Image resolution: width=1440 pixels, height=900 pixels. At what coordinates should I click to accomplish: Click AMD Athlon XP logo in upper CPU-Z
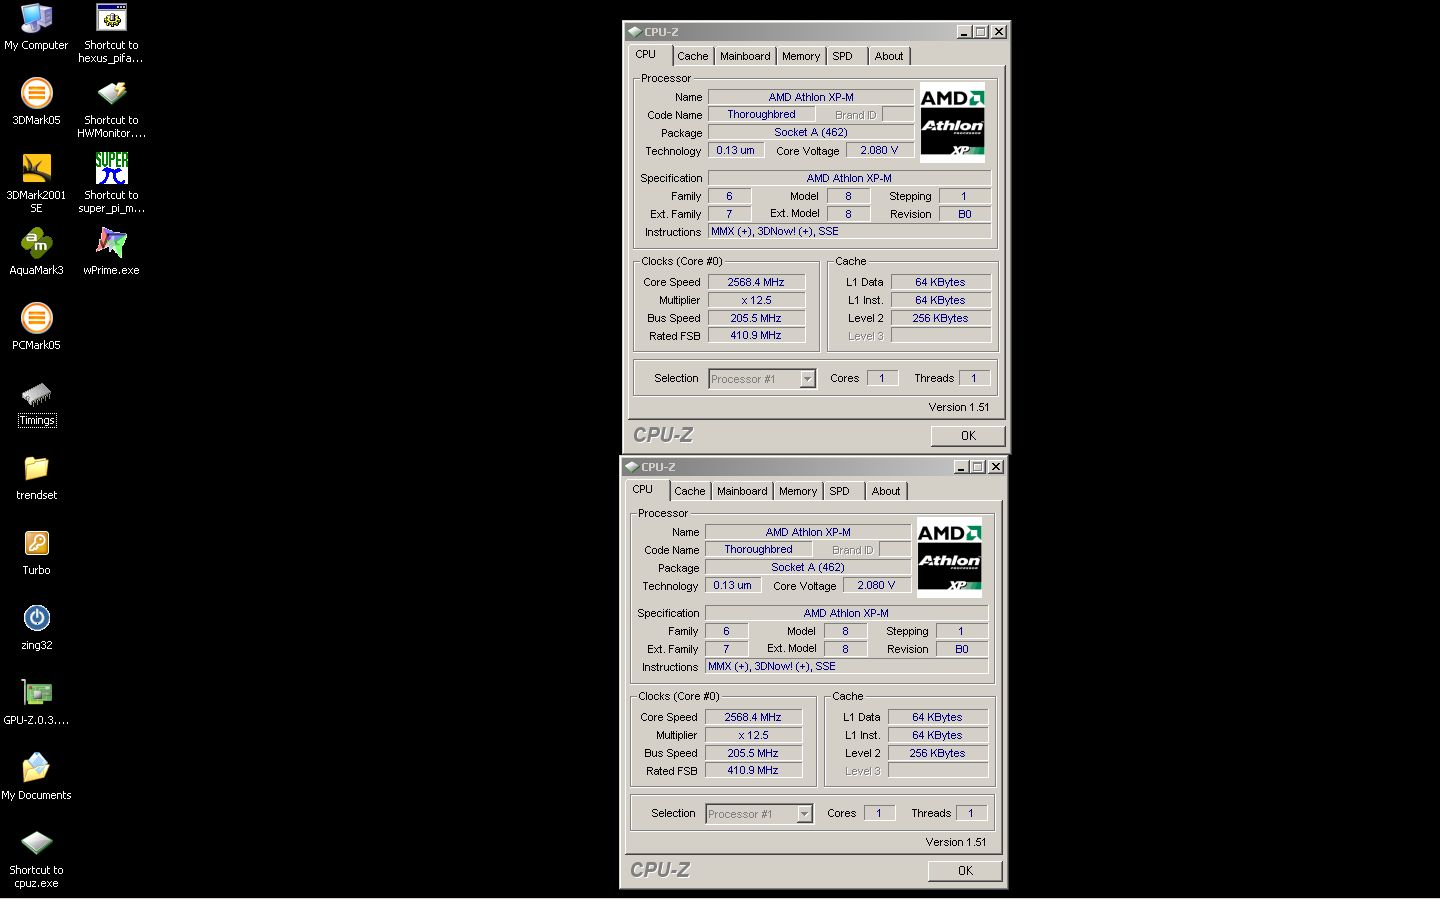[952, 122]
